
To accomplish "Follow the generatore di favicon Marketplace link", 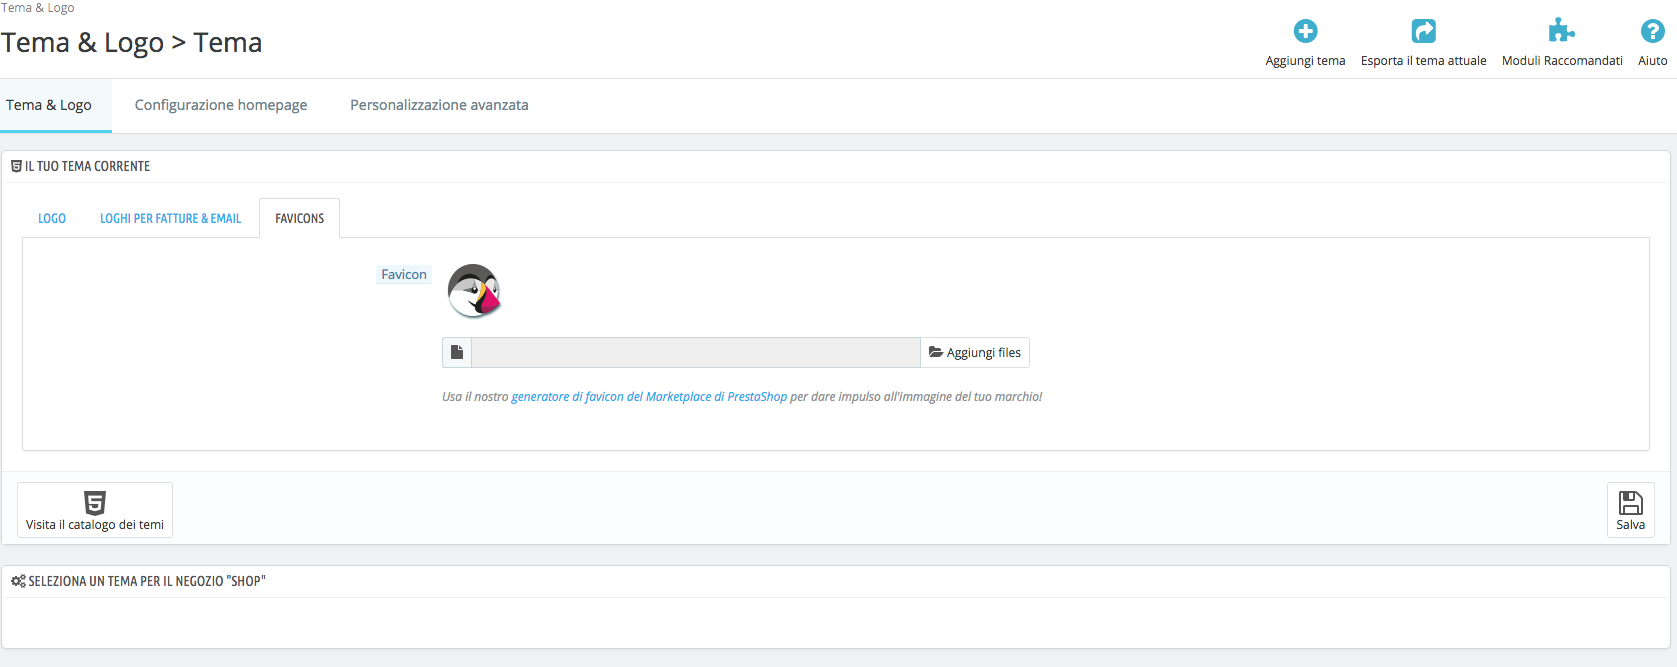I will point(649,397).
